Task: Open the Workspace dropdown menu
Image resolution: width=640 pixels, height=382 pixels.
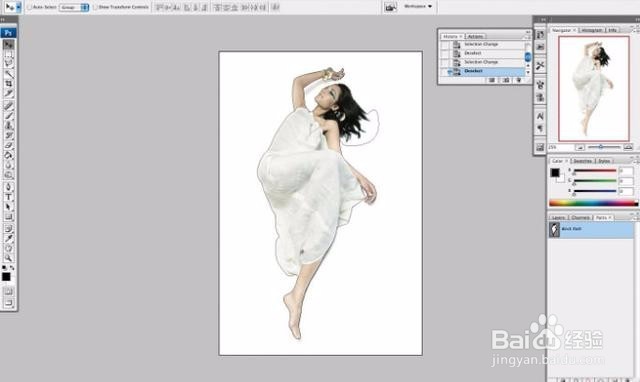Action: point(418,7)
